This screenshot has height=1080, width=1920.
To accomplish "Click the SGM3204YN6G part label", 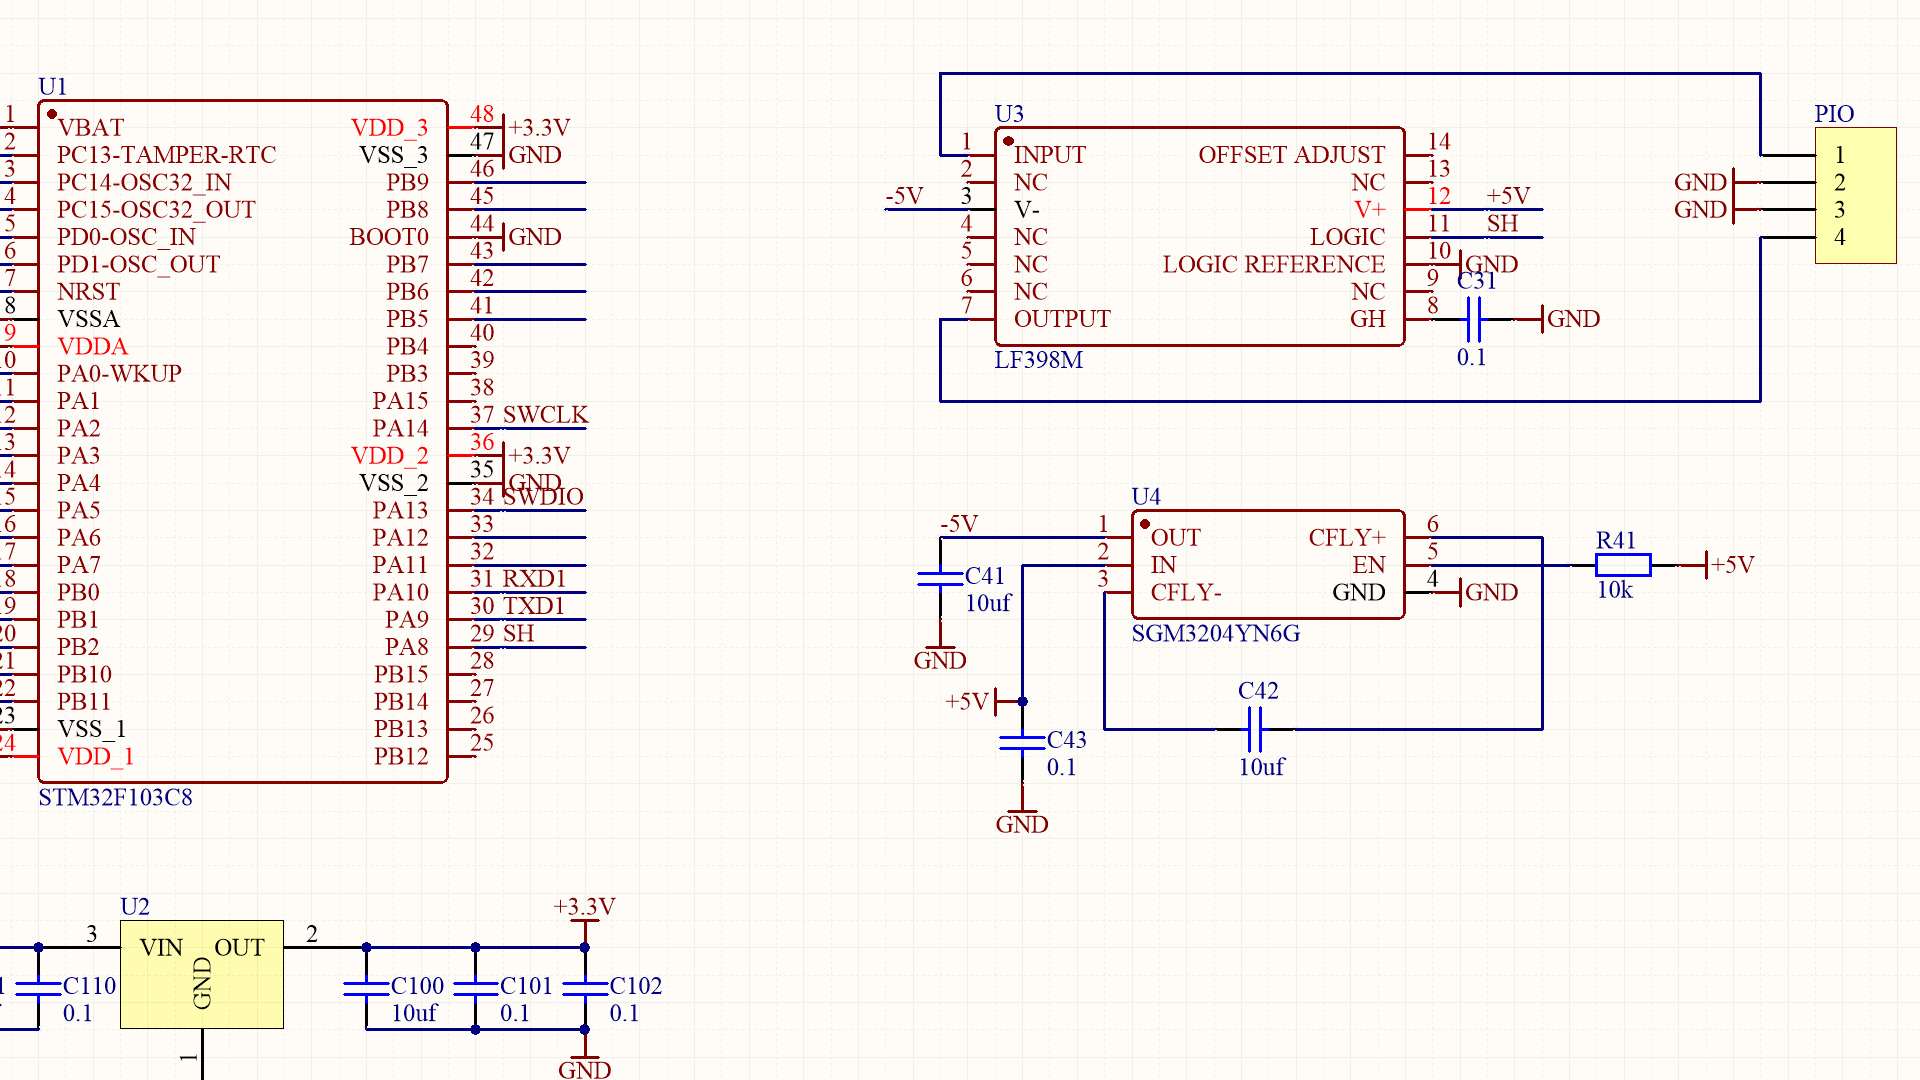I will point(1215,634).
